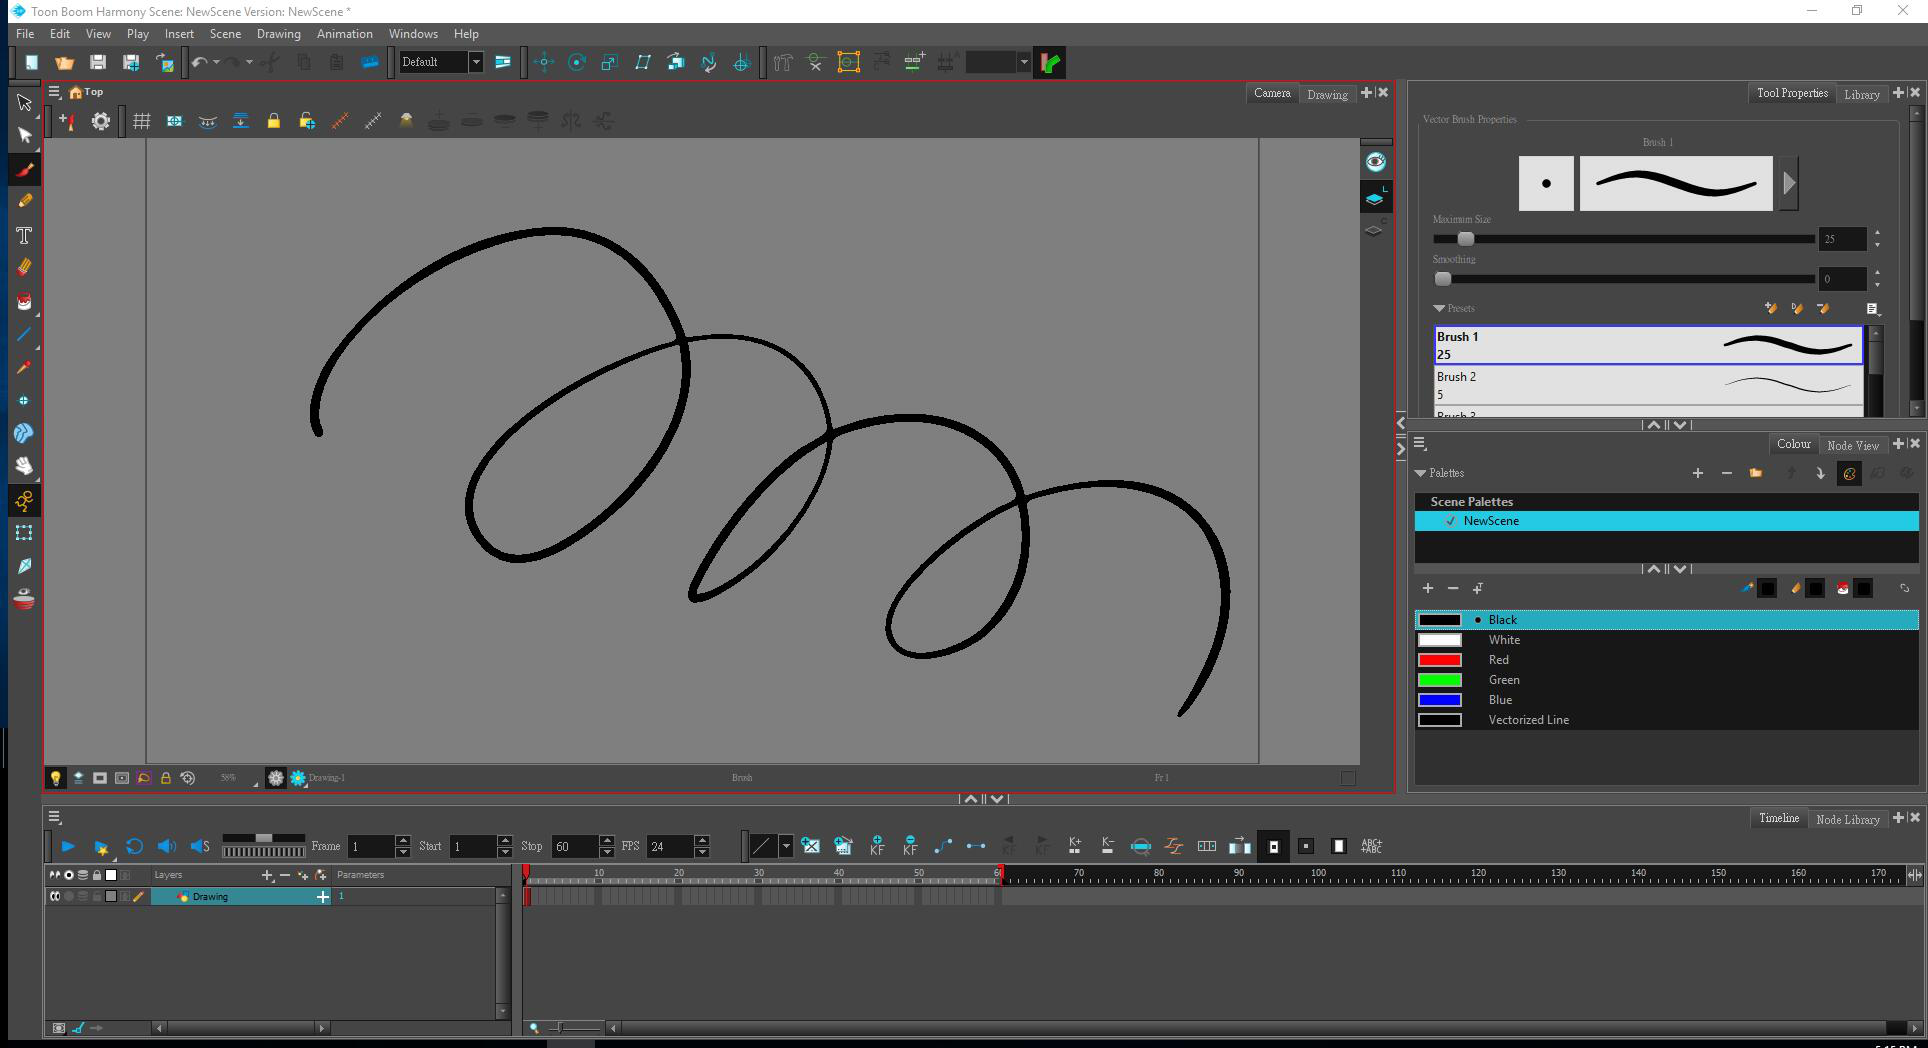Select the Paint bucket tool

tap(25, 301)
